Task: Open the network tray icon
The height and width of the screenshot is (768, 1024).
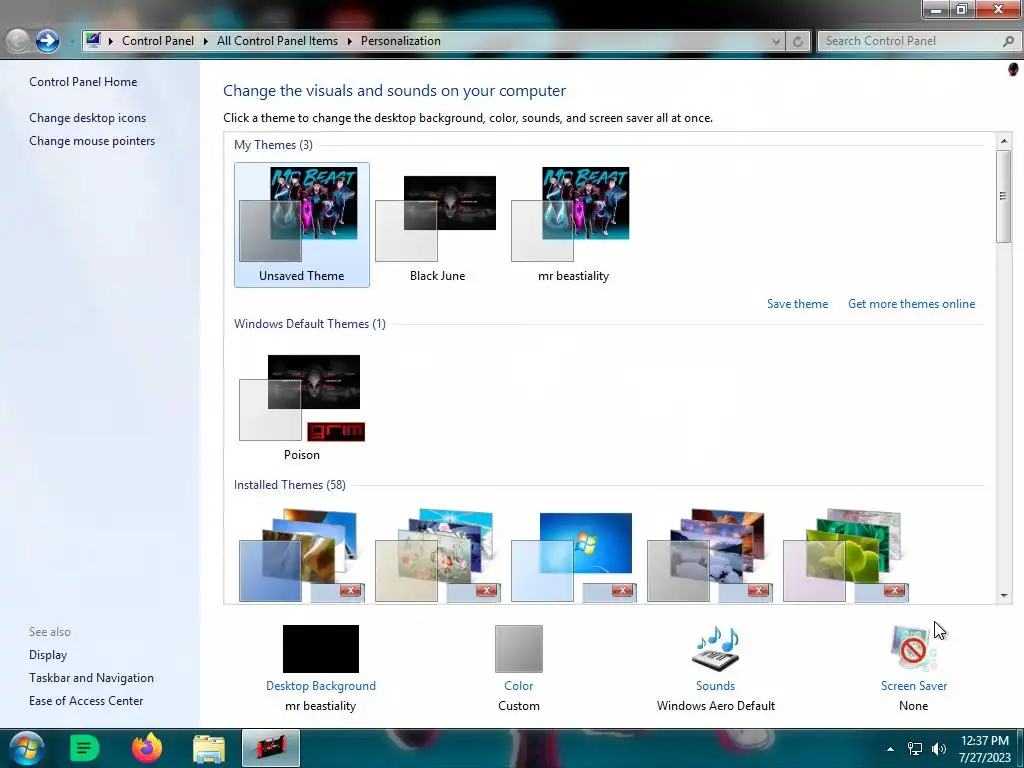Action: tap(915, 749)
